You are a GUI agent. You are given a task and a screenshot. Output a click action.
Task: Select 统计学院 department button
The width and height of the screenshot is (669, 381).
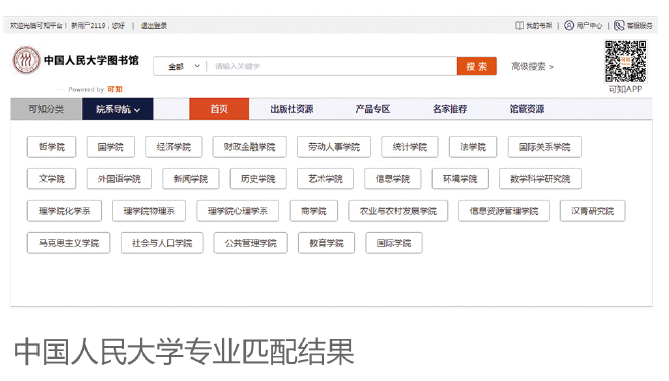click(x=410, y=147)
